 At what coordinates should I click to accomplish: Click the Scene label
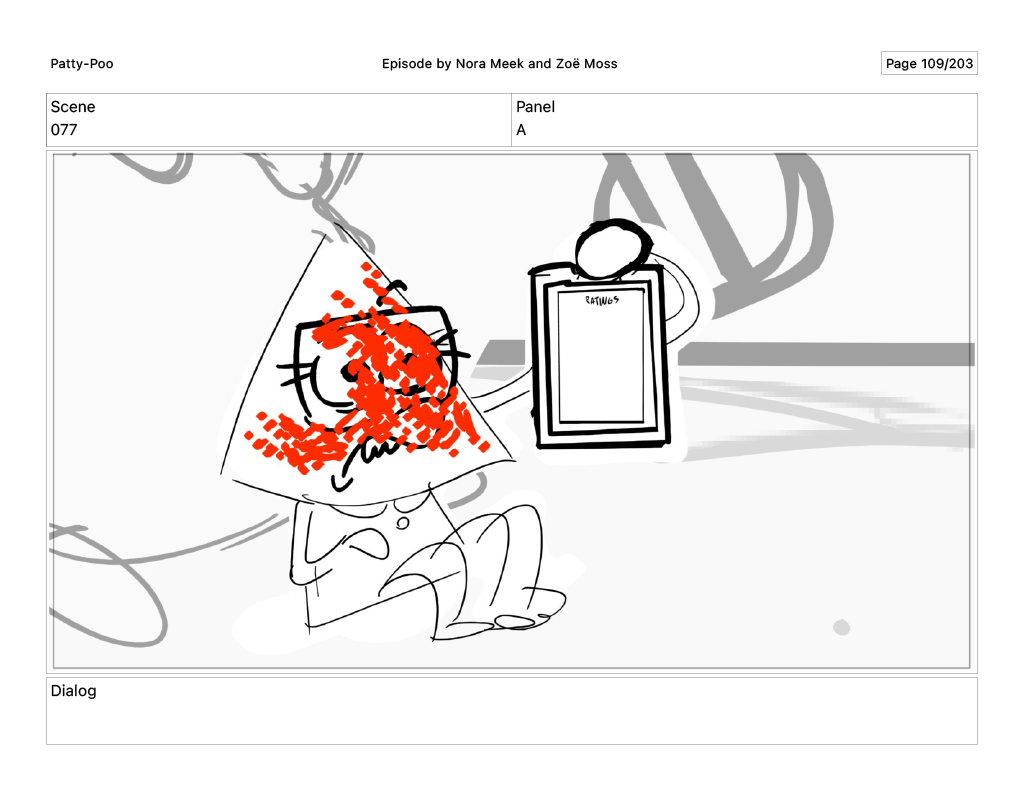(x=73, y=107)
